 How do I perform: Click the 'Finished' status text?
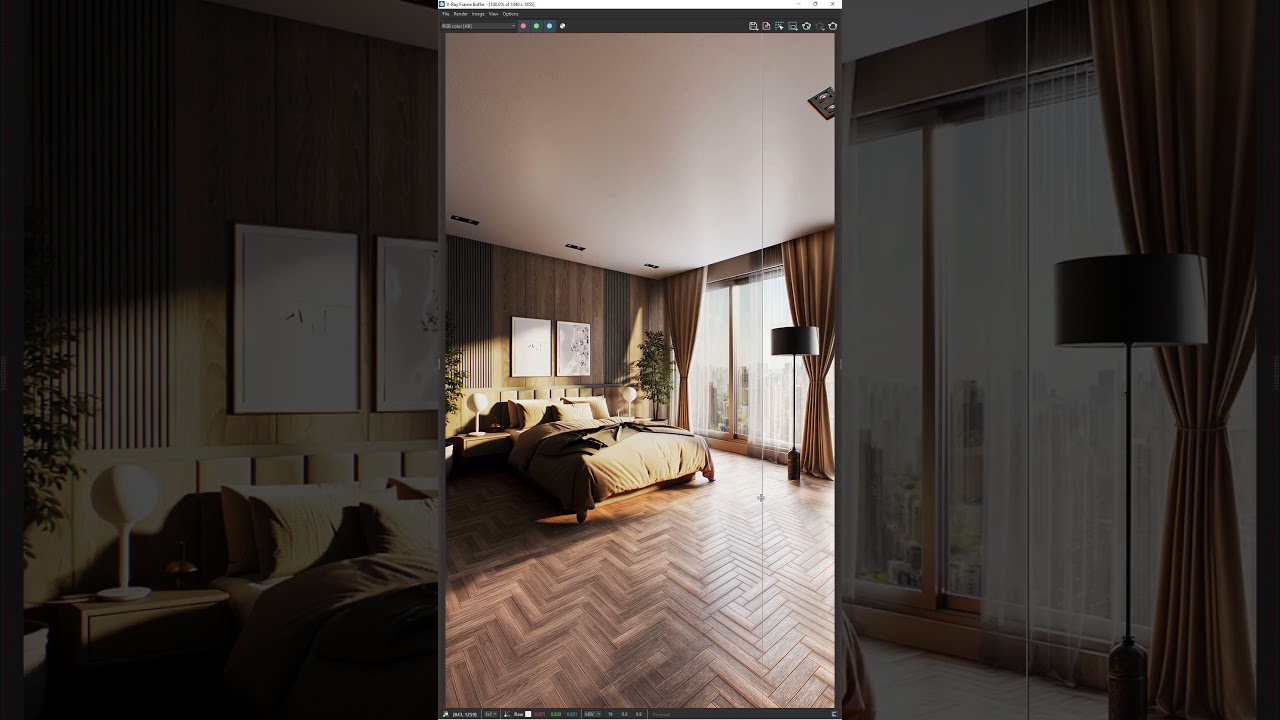tap(661, 714)
